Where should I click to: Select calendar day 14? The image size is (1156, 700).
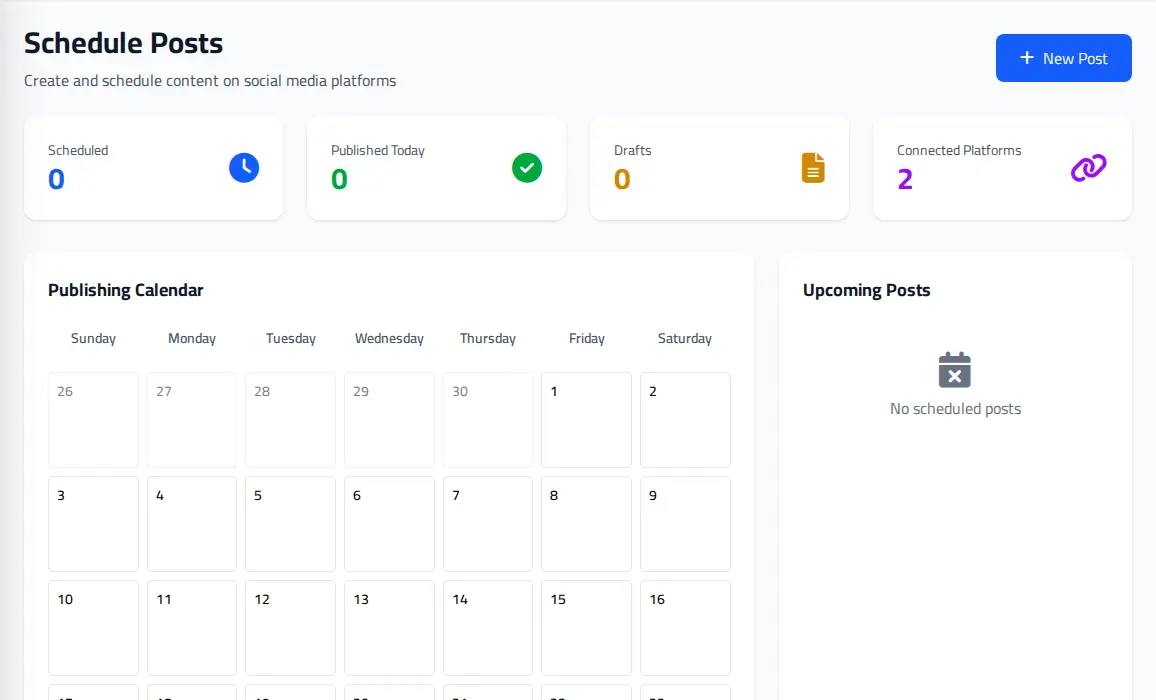(x=488, y=628)
